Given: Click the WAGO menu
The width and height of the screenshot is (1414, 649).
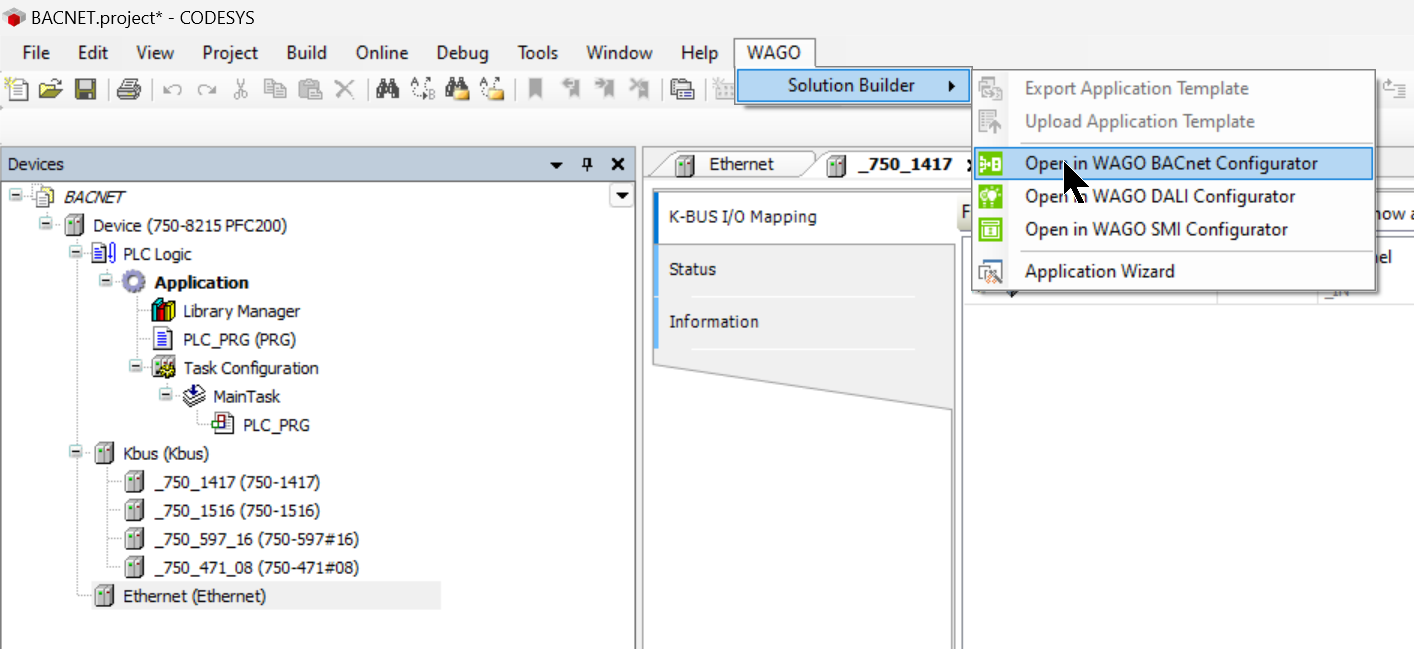Looking at the screenshot, I should click(774, 53).
